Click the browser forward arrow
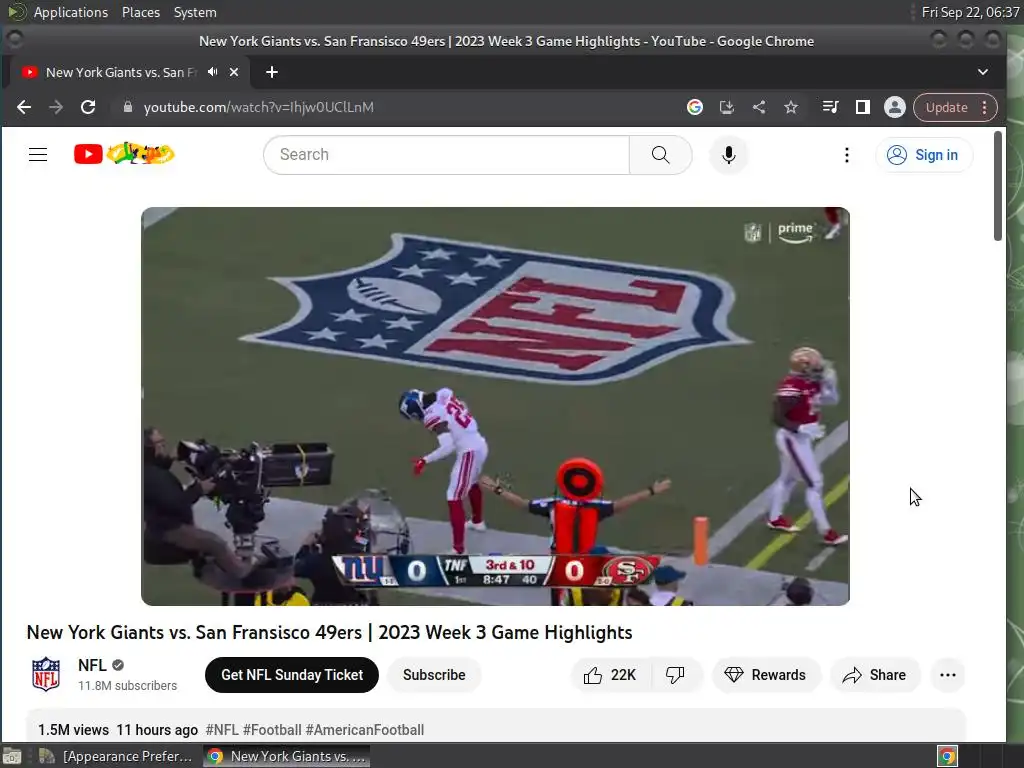The height and width of the screenshot is (768, 1024). pyautogui.click(x=56, y=107)
